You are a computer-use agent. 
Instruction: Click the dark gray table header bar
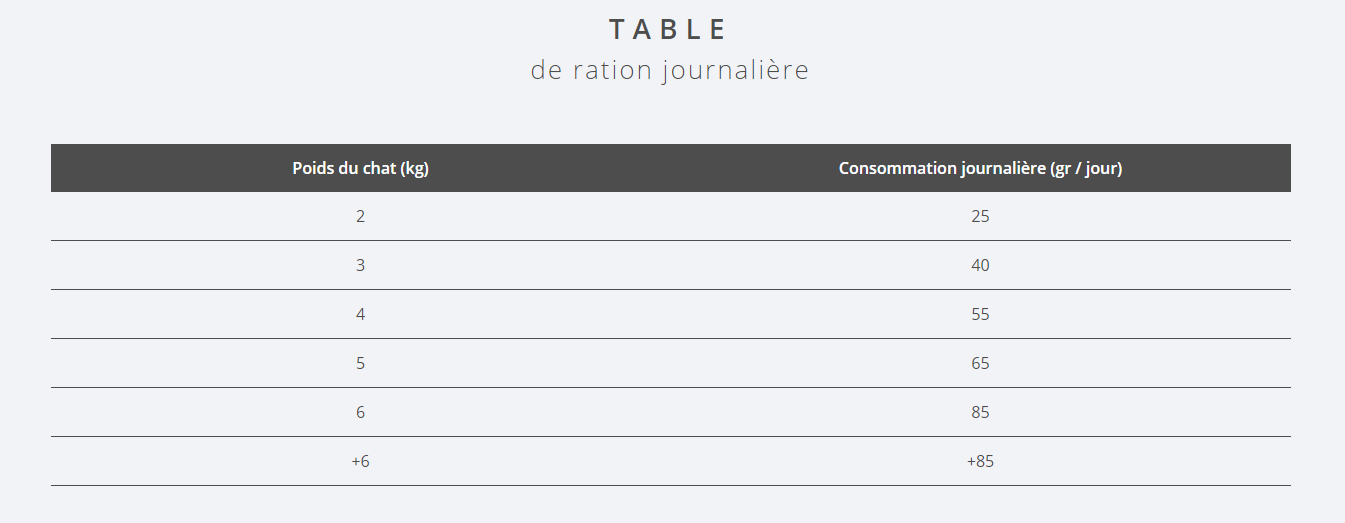671,168
